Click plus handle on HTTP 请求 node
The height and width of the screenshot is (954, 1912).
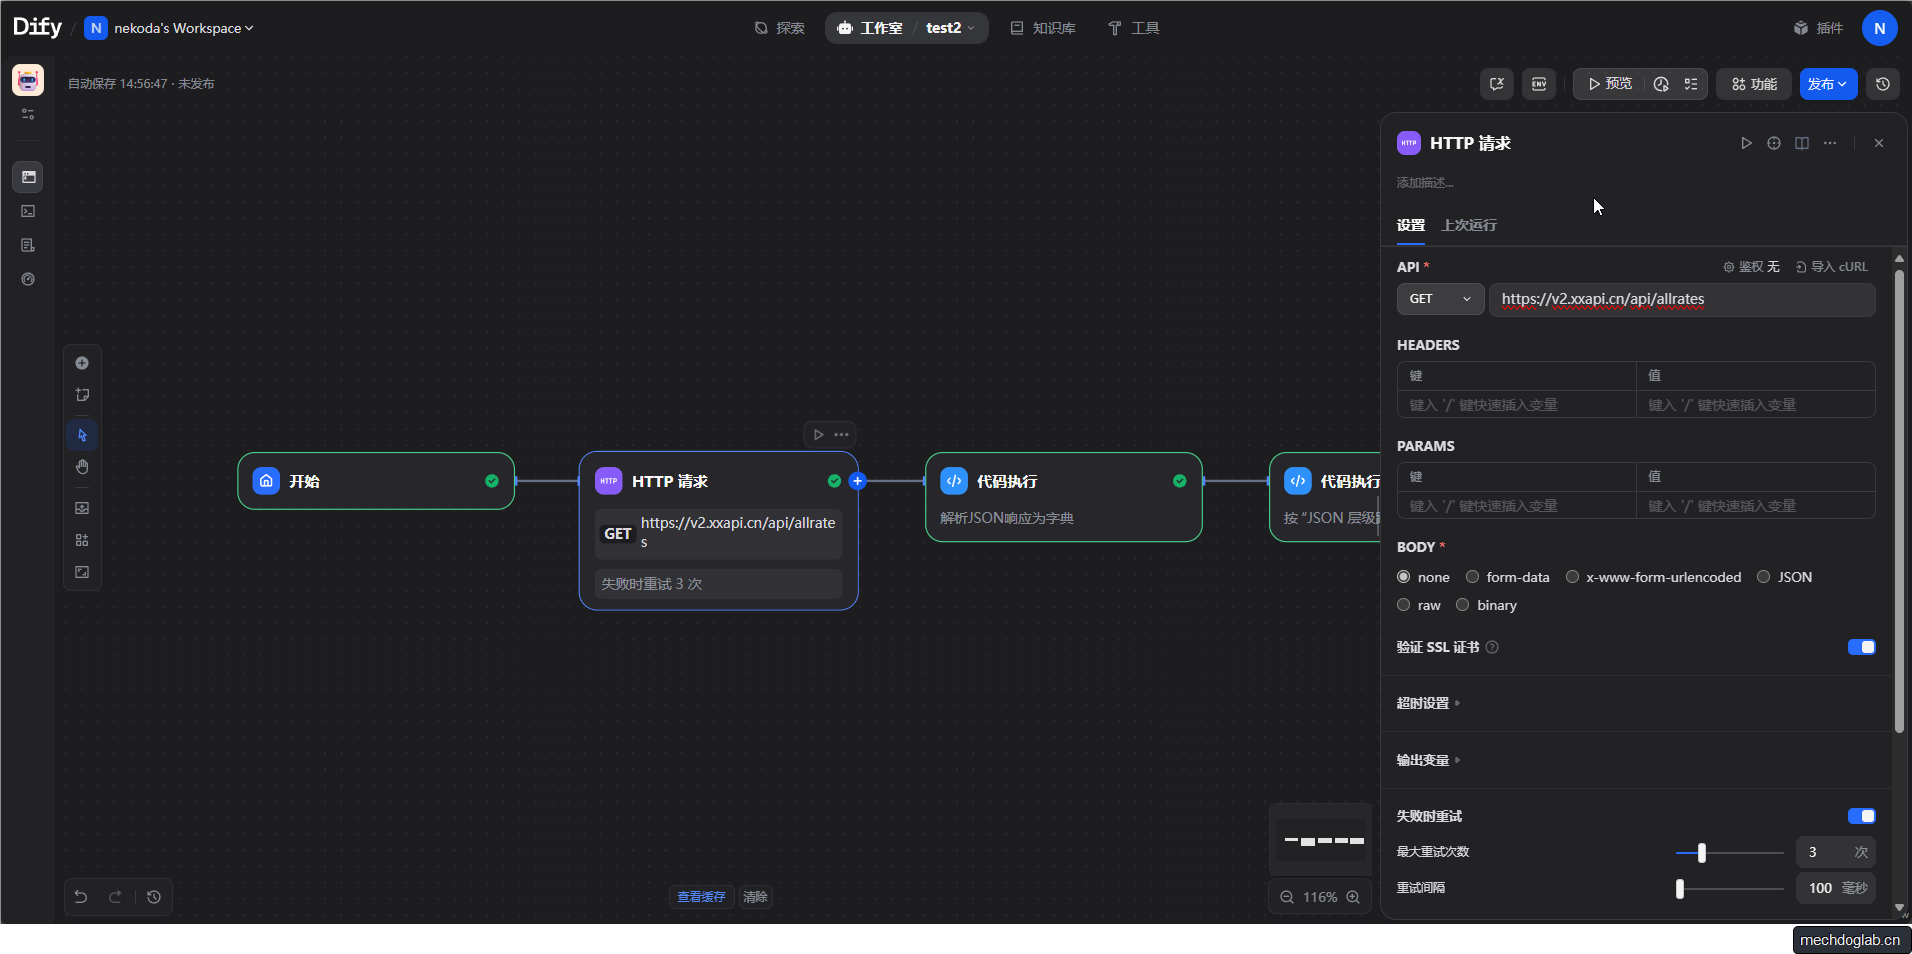click(857, 481)
